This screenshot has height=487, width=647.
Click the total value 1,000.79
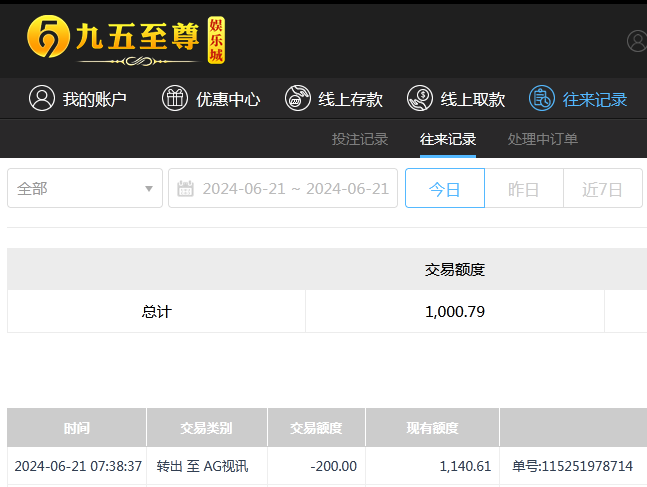coord(455,312)
